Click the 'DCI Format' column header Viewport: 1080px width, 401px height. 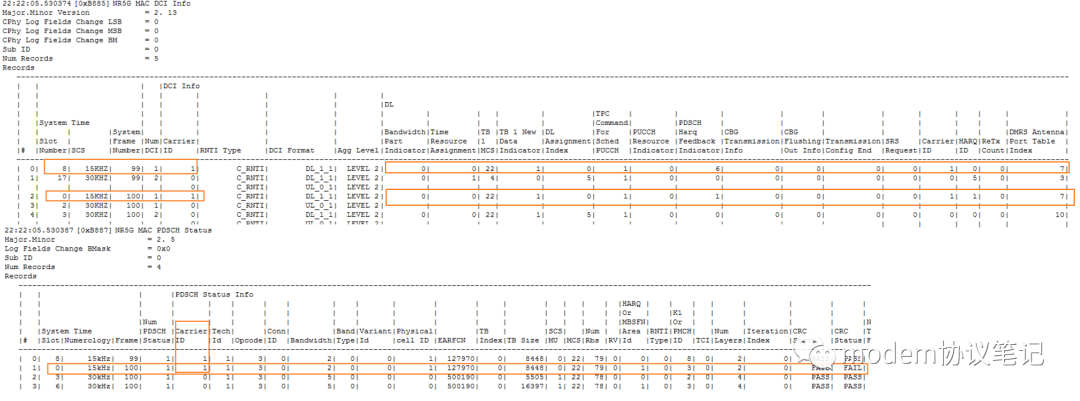click(292, 150)
